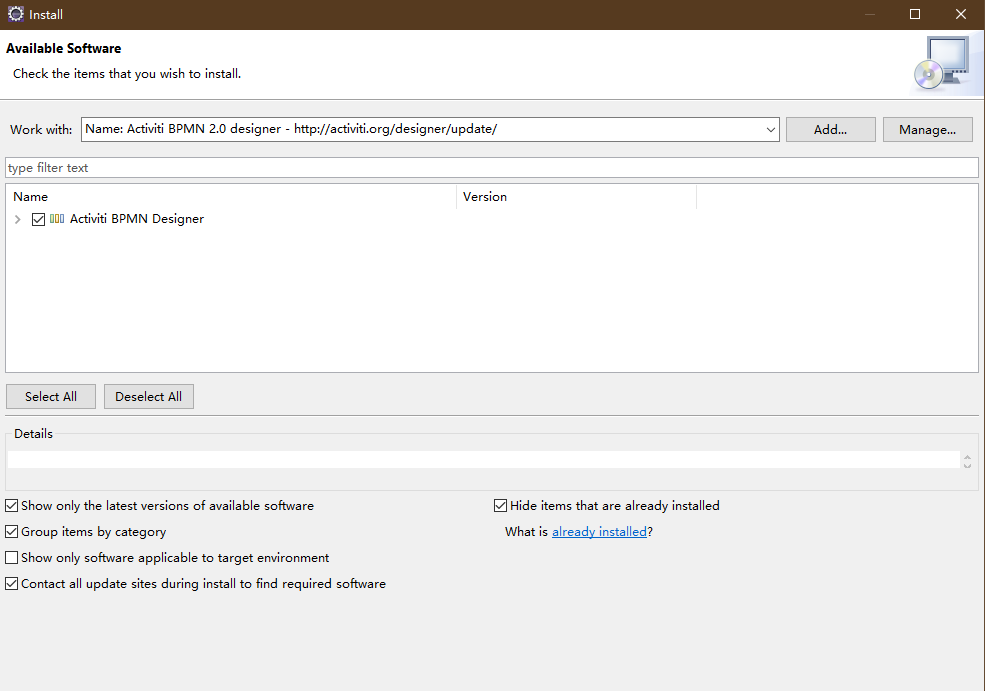Click Deselect All button
985x691 pixels.
[x=149, y=396]
